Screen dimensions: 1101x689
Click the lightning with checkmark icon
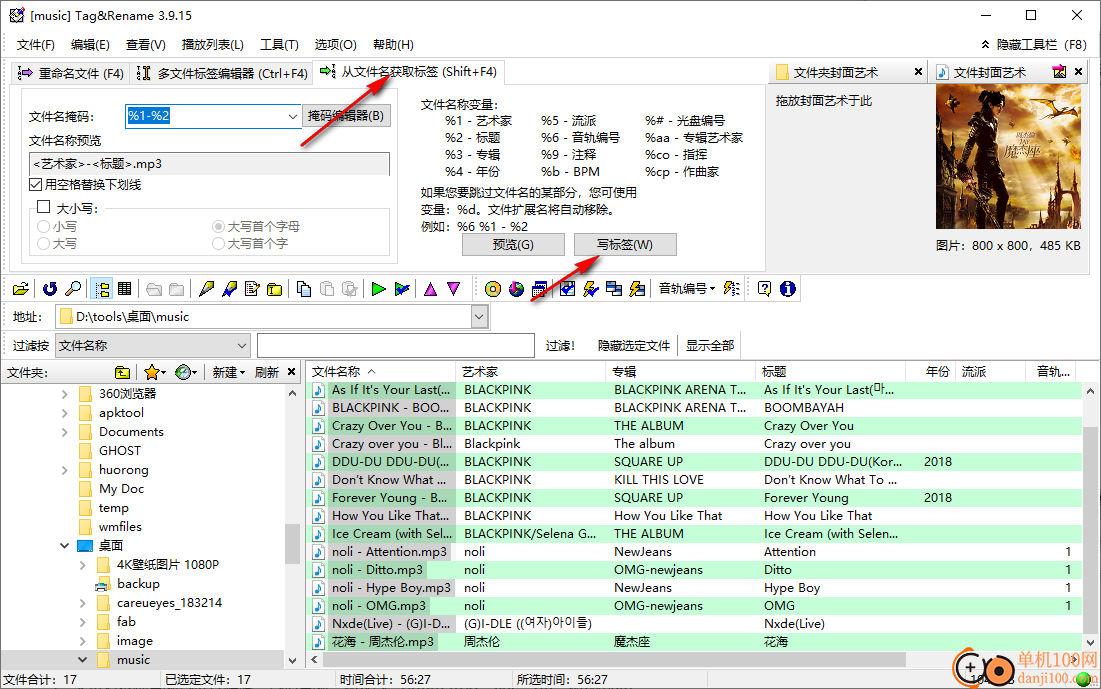(591, 289)
